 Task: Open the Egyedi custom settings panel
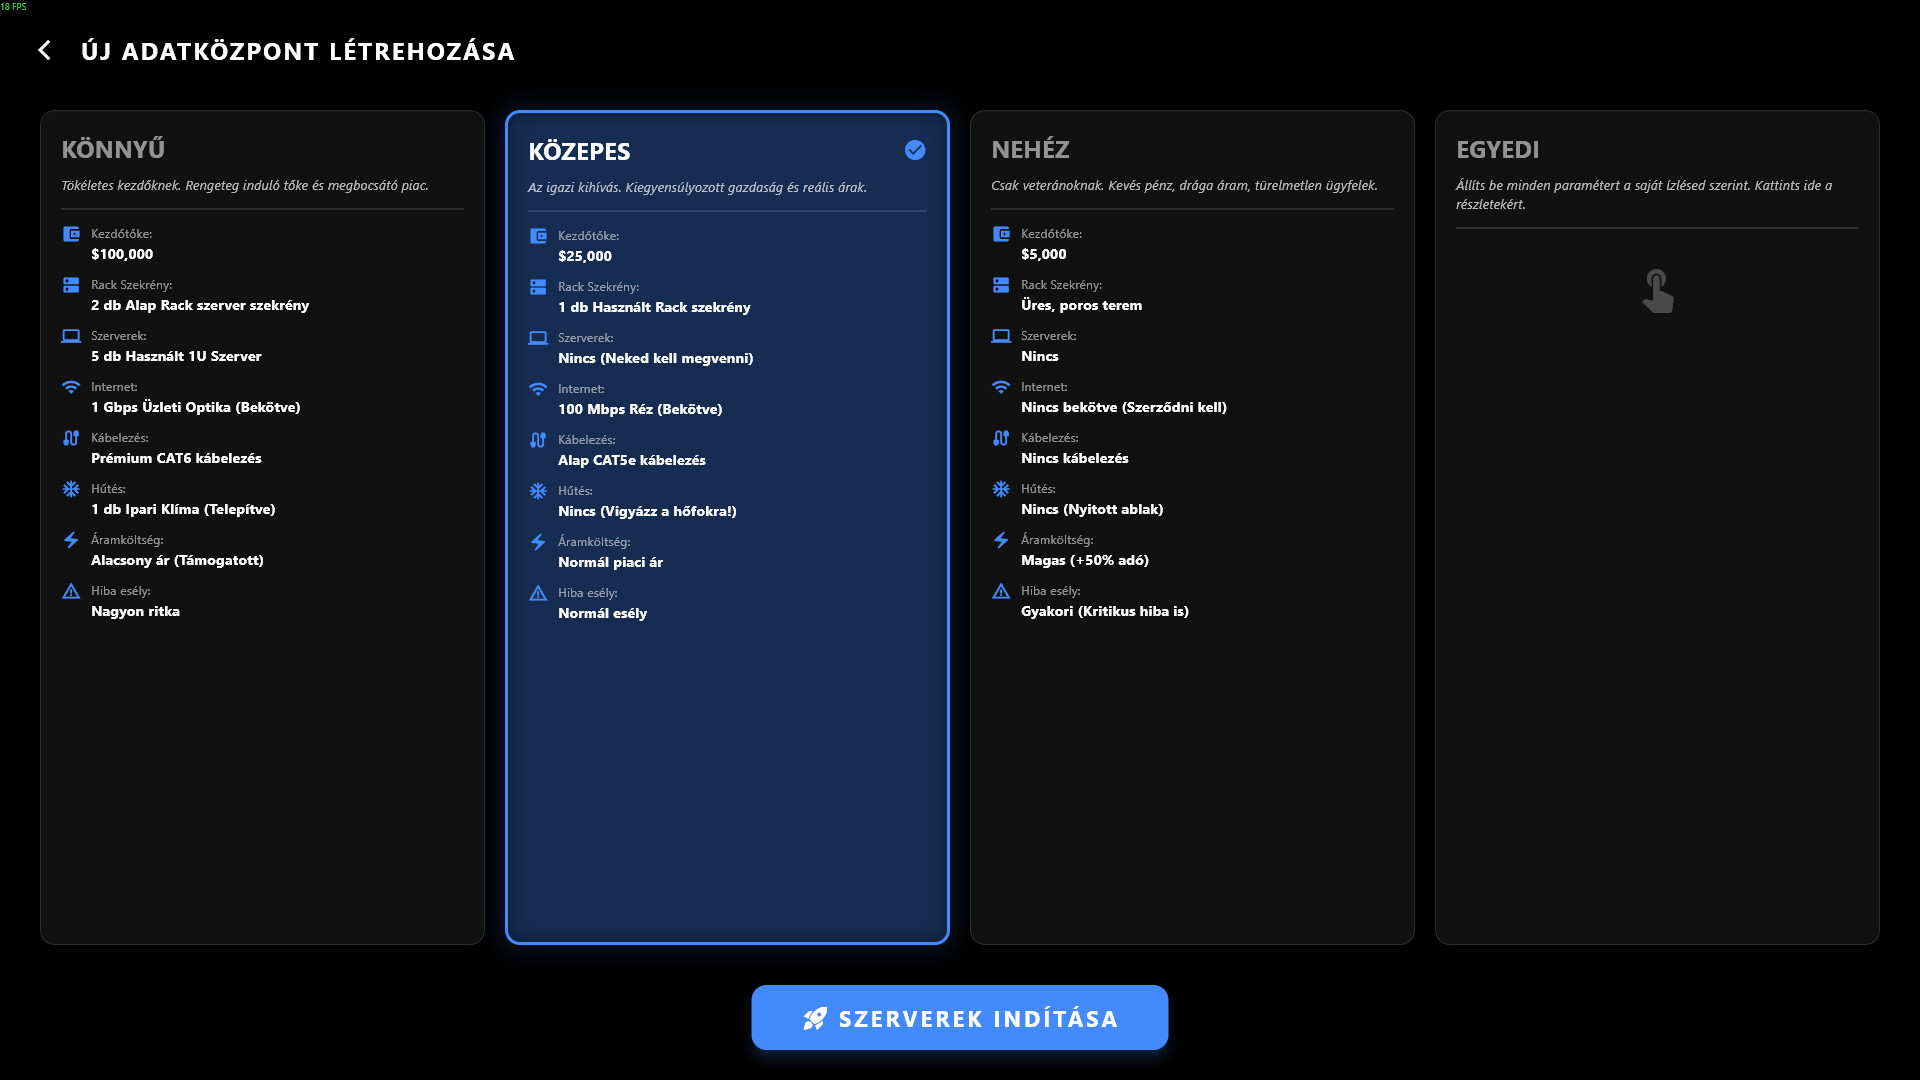click(x=1657, y=527)
